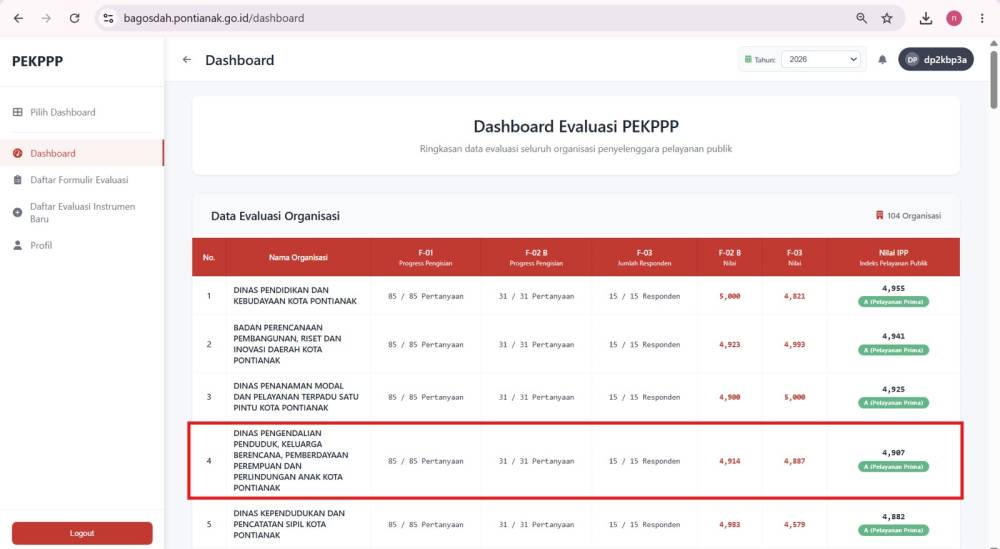Click the PEKPPP logo text
The width and height of the screenshot is (1000, 549).
pyautogui.click(x=38, y=61)
